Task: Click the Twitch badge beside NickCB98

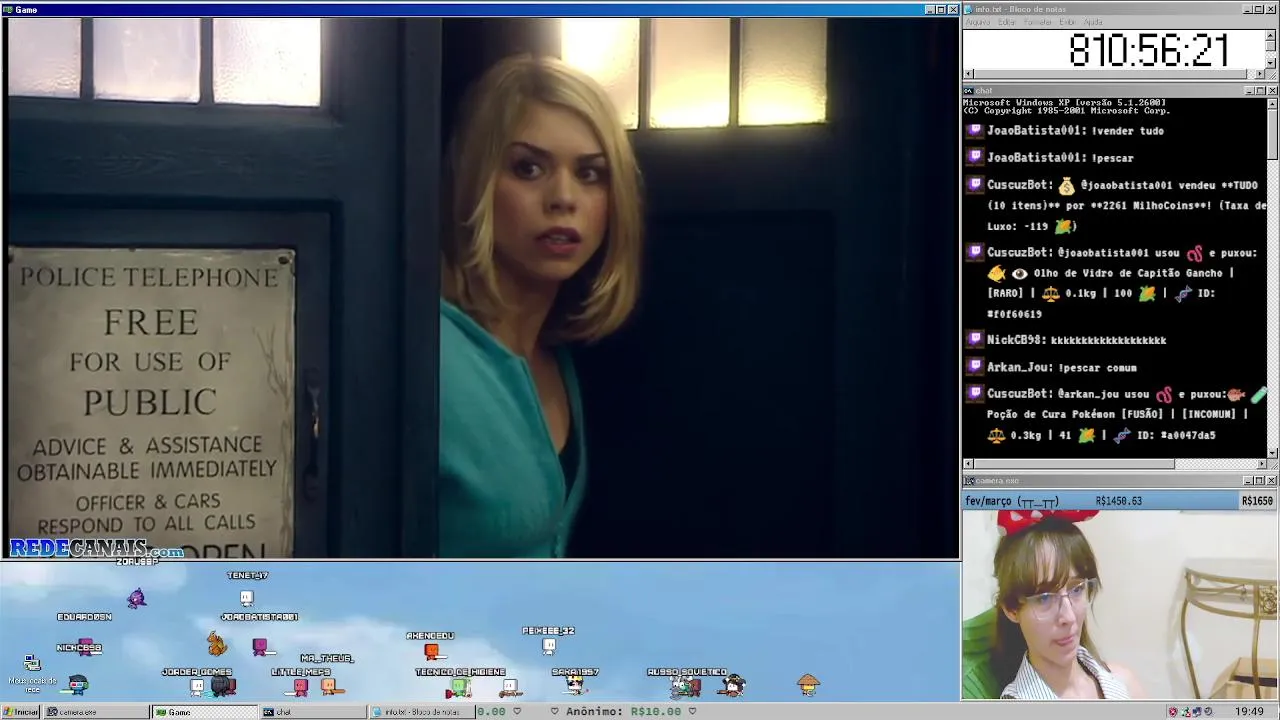Action: point(975,340)
